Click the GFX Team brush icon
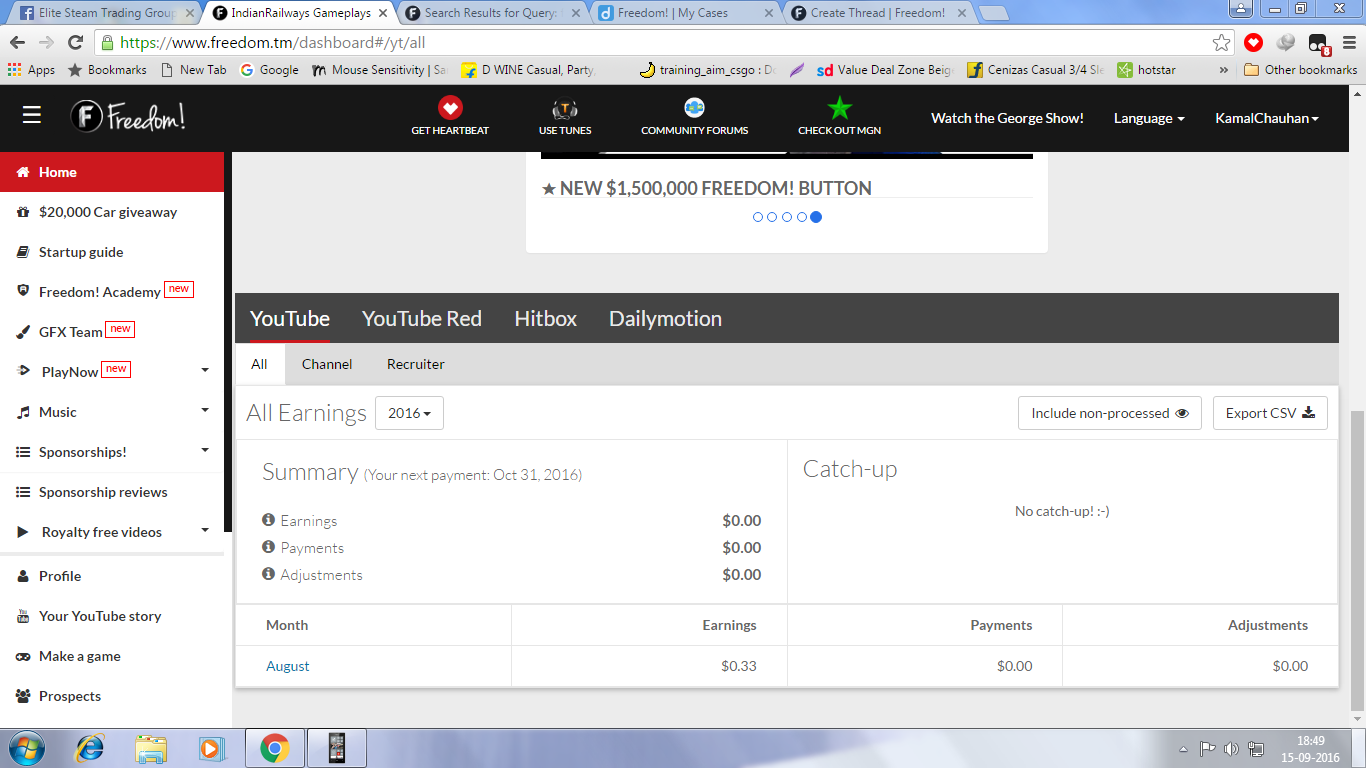 click(23, 332)
